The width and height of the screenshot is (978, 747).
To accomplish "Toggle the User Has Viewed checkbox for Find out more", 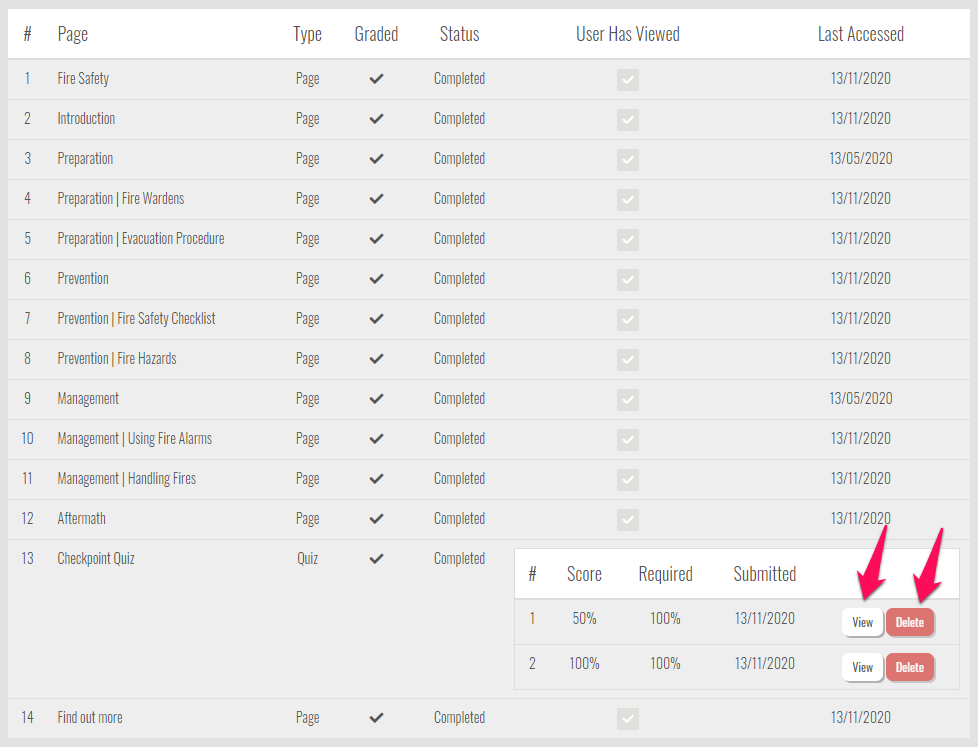I will [x=628, y=718].
